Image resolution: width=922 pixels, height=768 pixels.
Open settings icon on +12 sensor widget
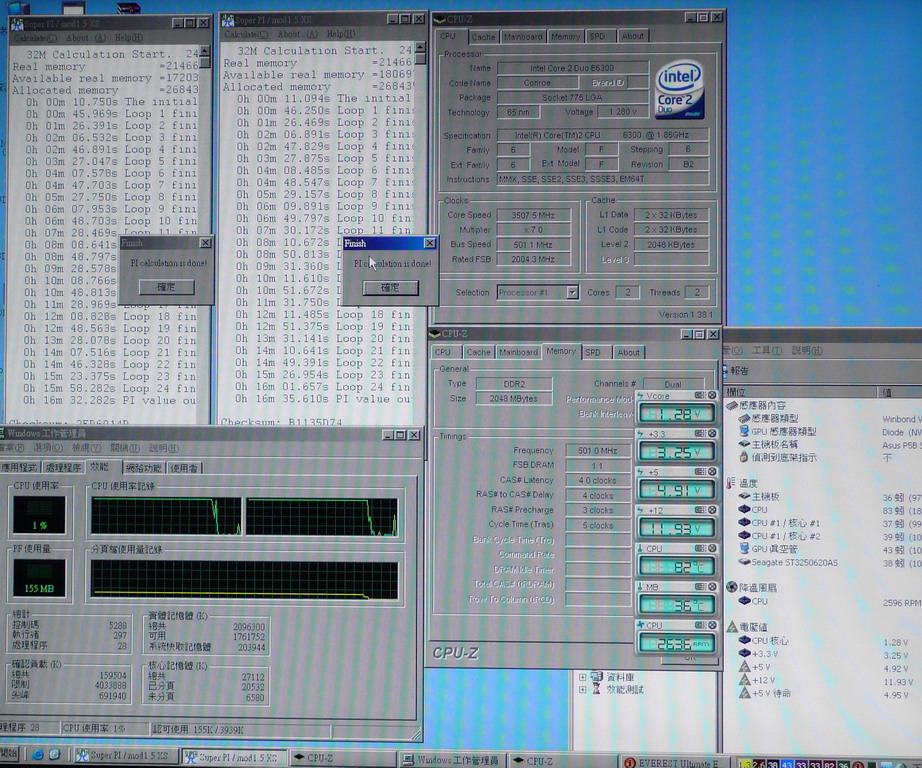700,510
